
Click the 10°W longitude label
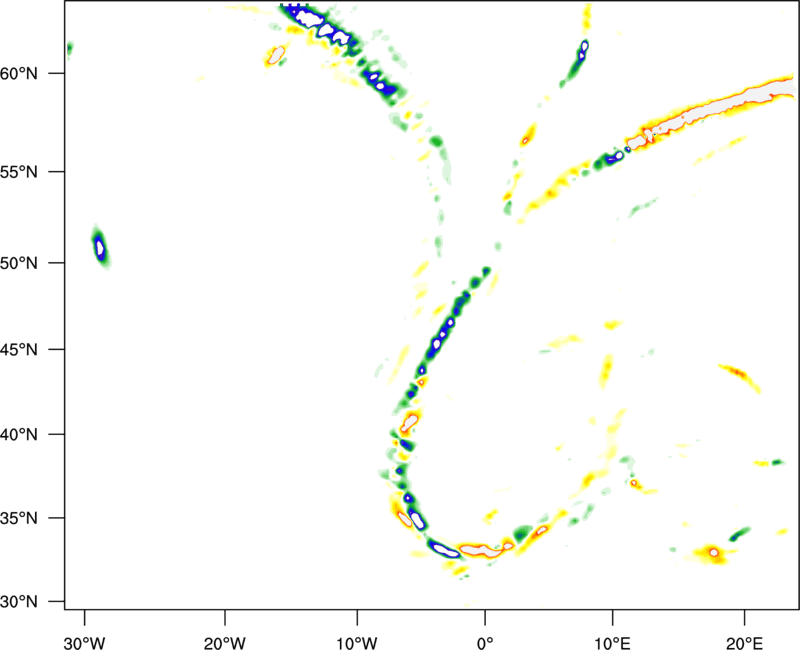click(357, 643)
